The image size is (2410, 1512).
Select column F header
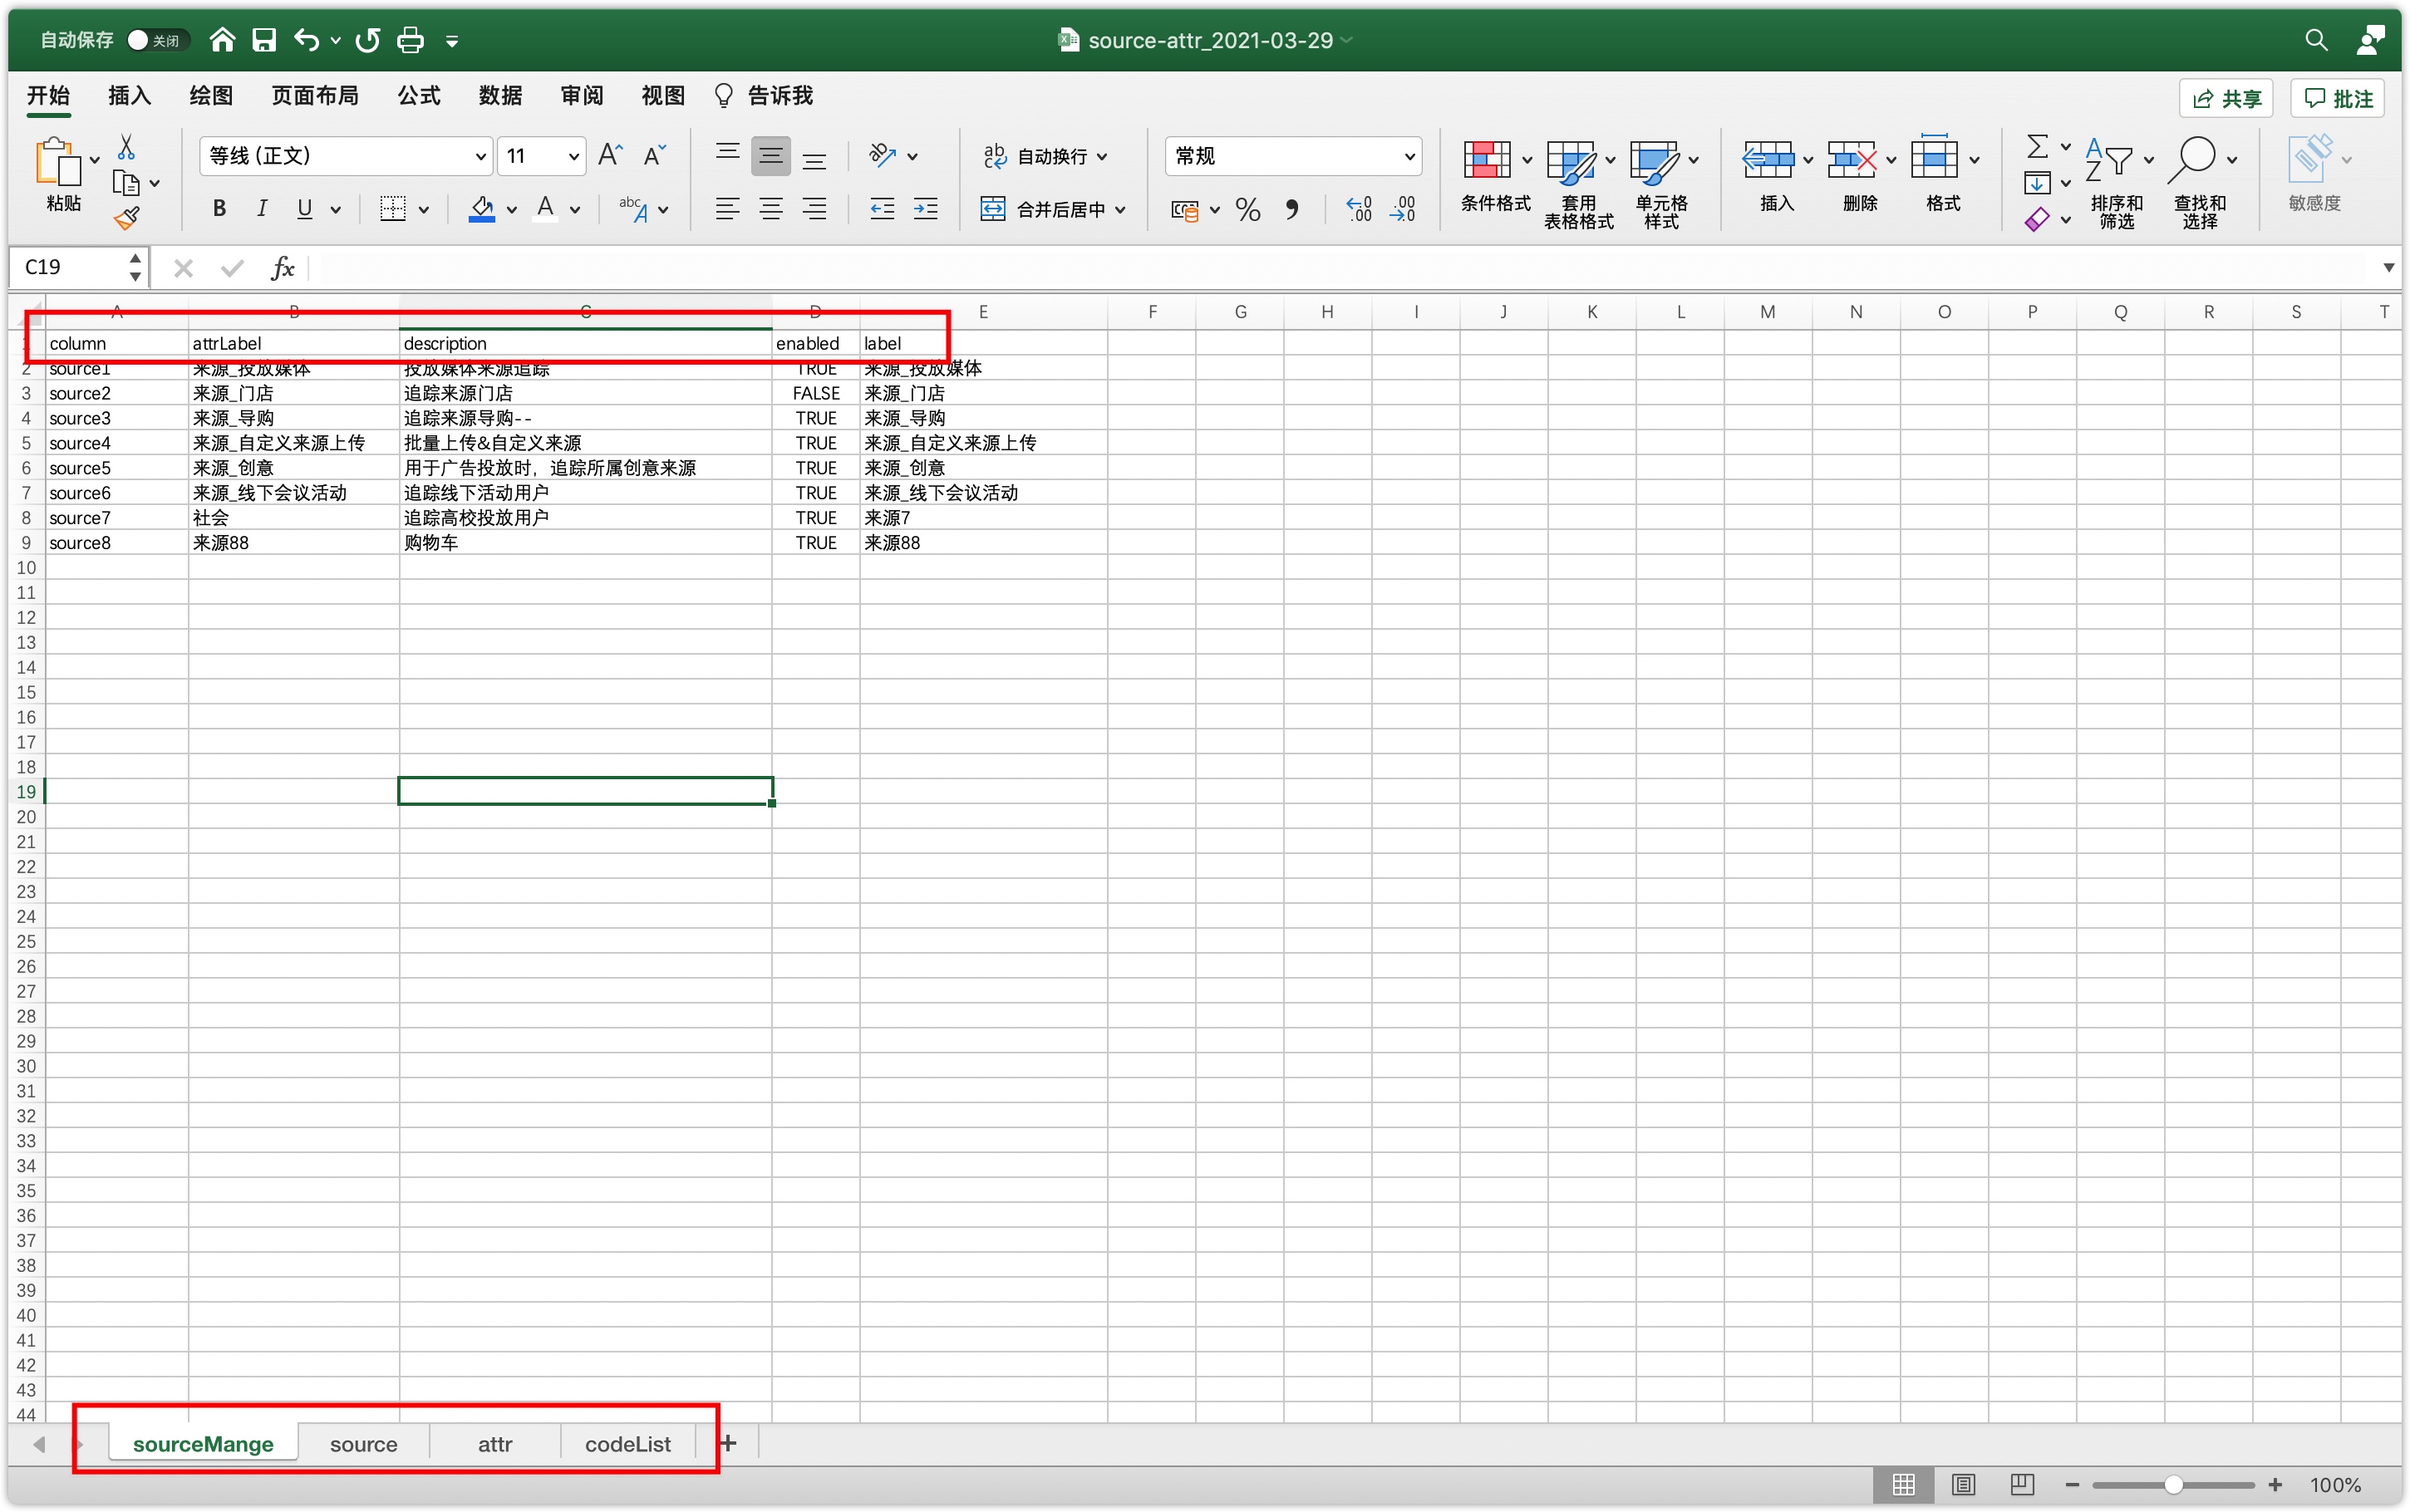(x=1151, y=312)
